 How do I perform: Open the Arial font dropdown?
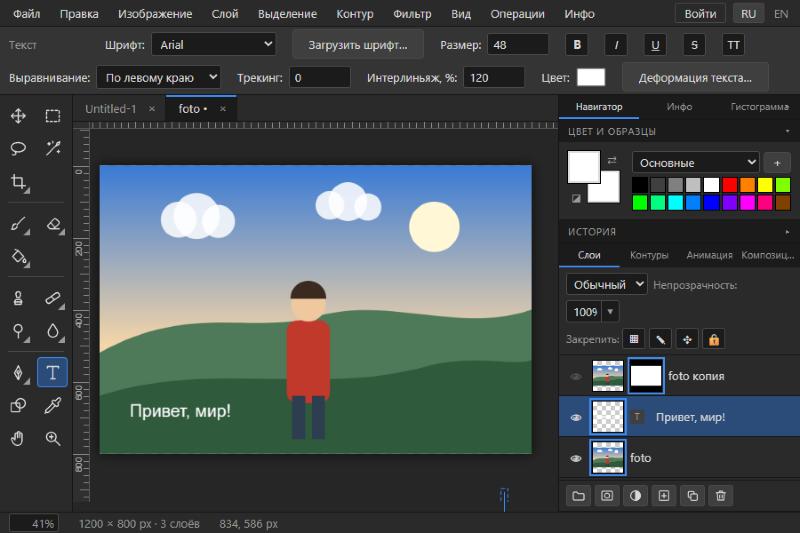tap(214, 45)
